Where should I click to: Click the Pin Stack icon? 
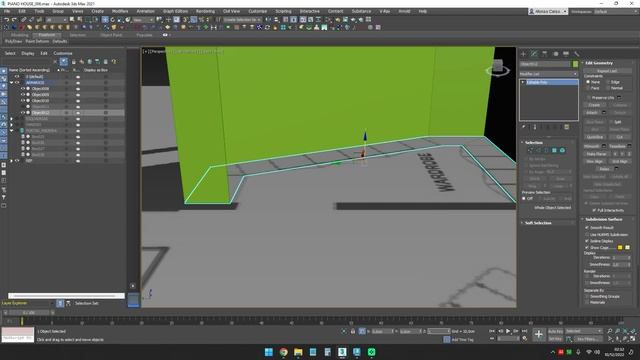524,127
